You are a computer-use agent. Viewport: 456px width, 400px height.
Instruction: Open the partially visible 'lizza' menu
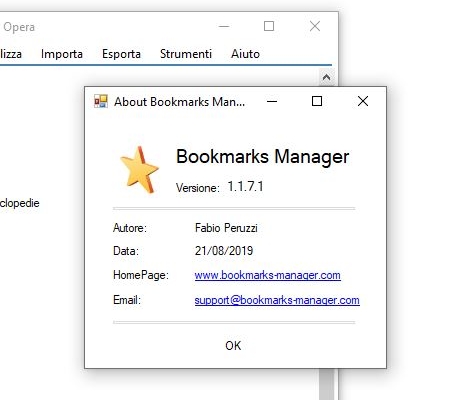[11, 54]
